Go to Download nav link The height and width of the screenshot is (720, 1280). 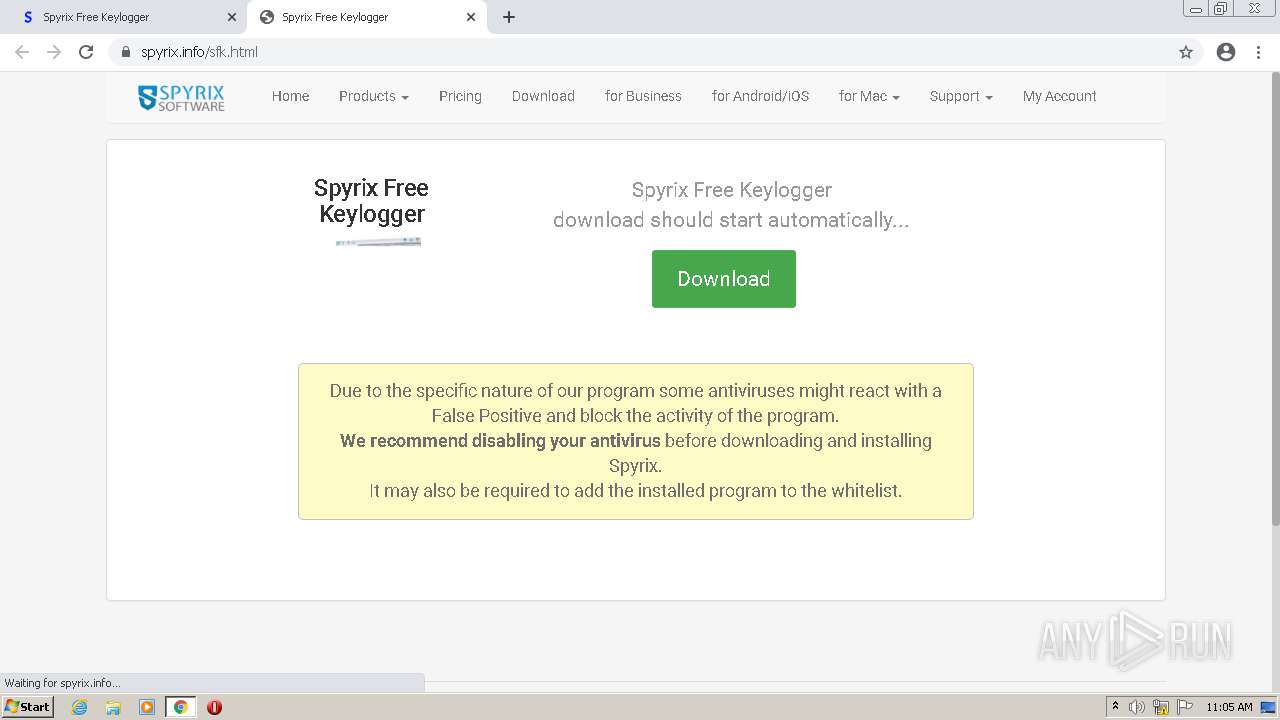543,96
